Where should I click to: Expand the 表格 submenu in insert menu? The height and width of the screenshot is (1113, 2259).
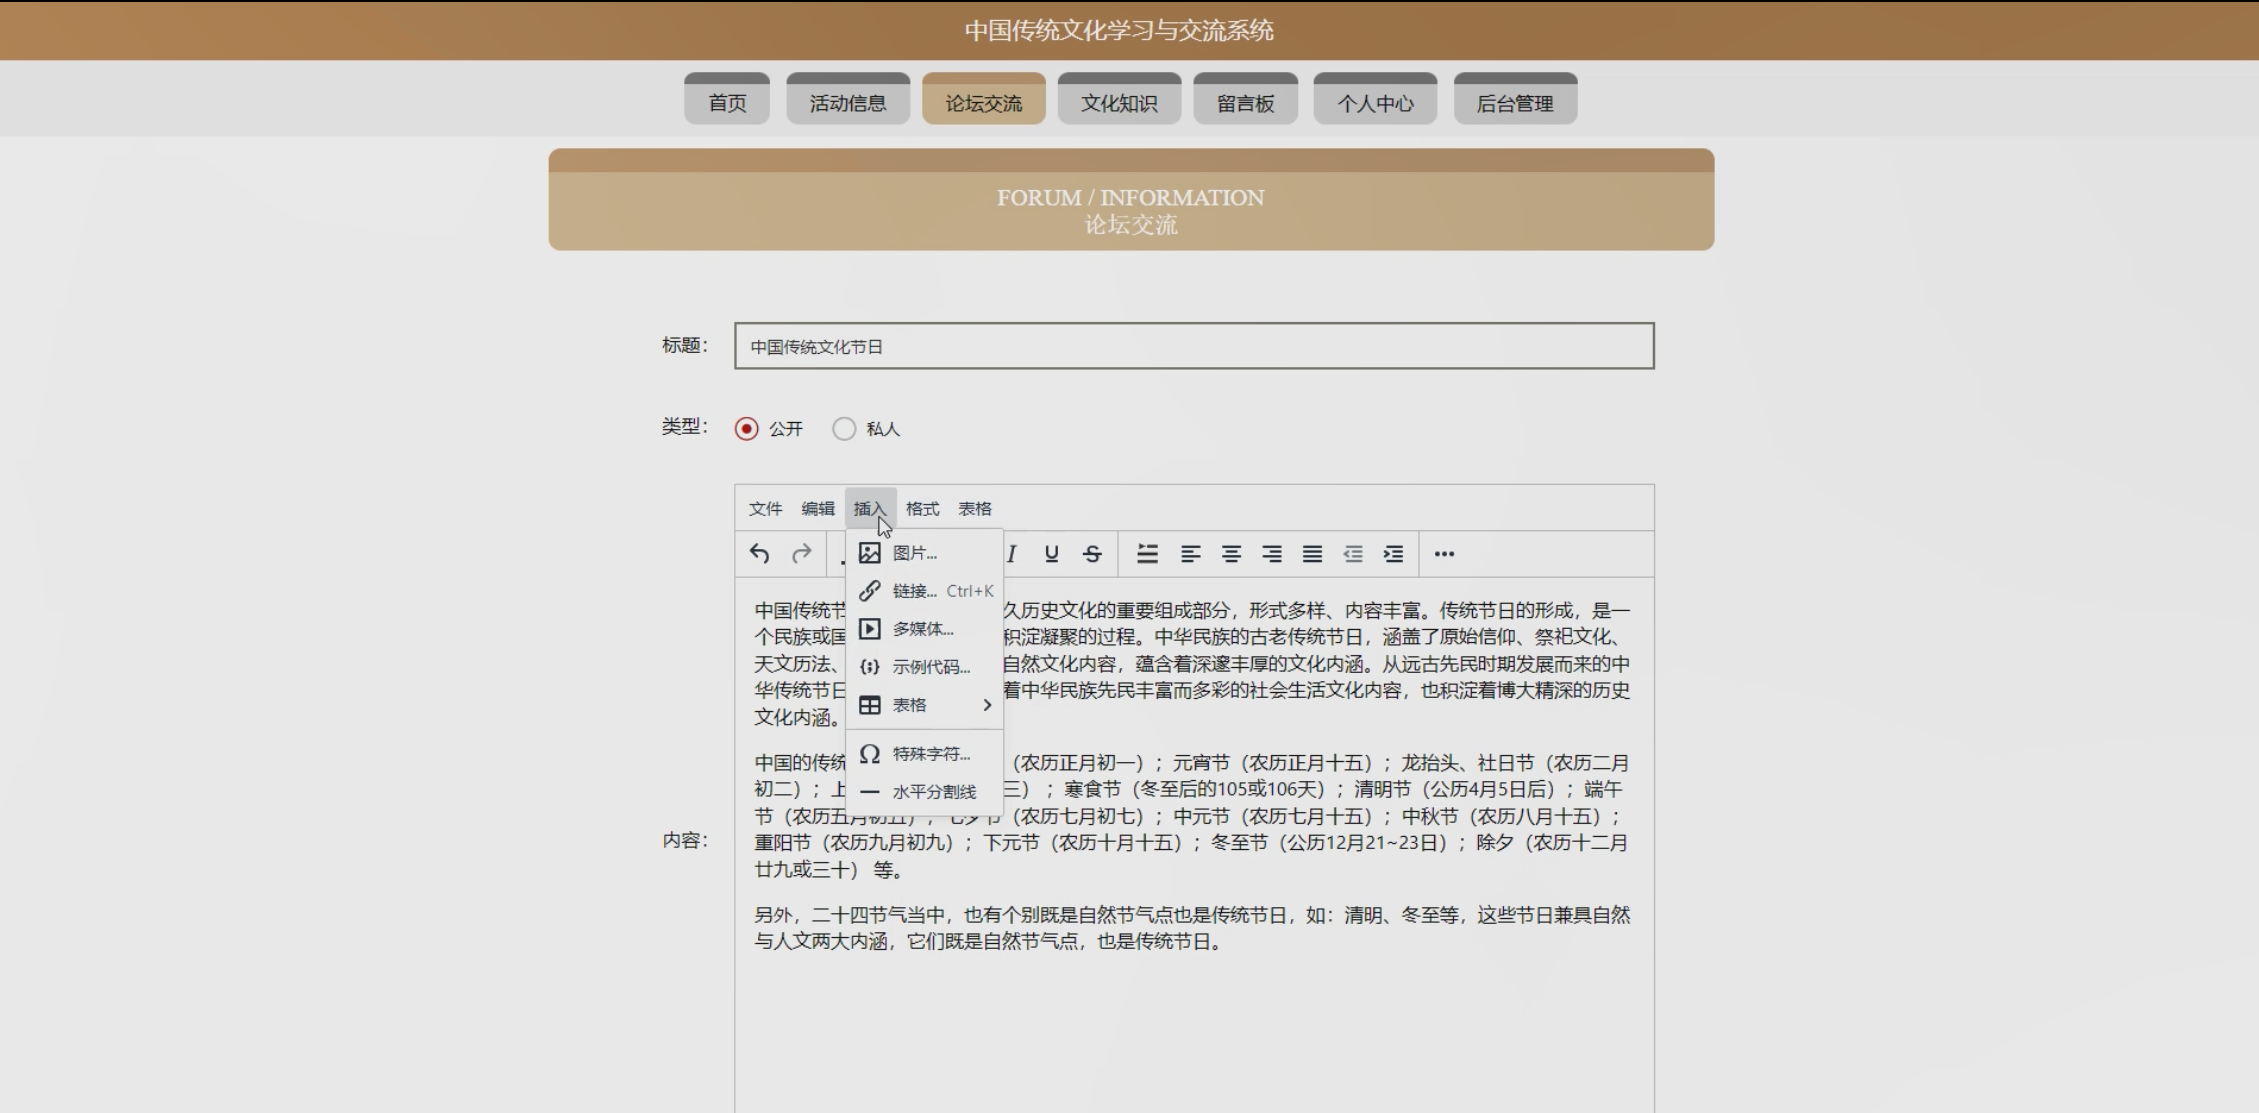[924, 705]
